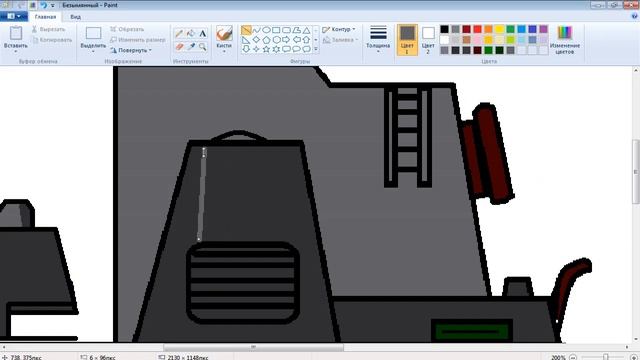Select the Fill with color bucket tool
Screen dimensions: 640x360
click(191, 34)
